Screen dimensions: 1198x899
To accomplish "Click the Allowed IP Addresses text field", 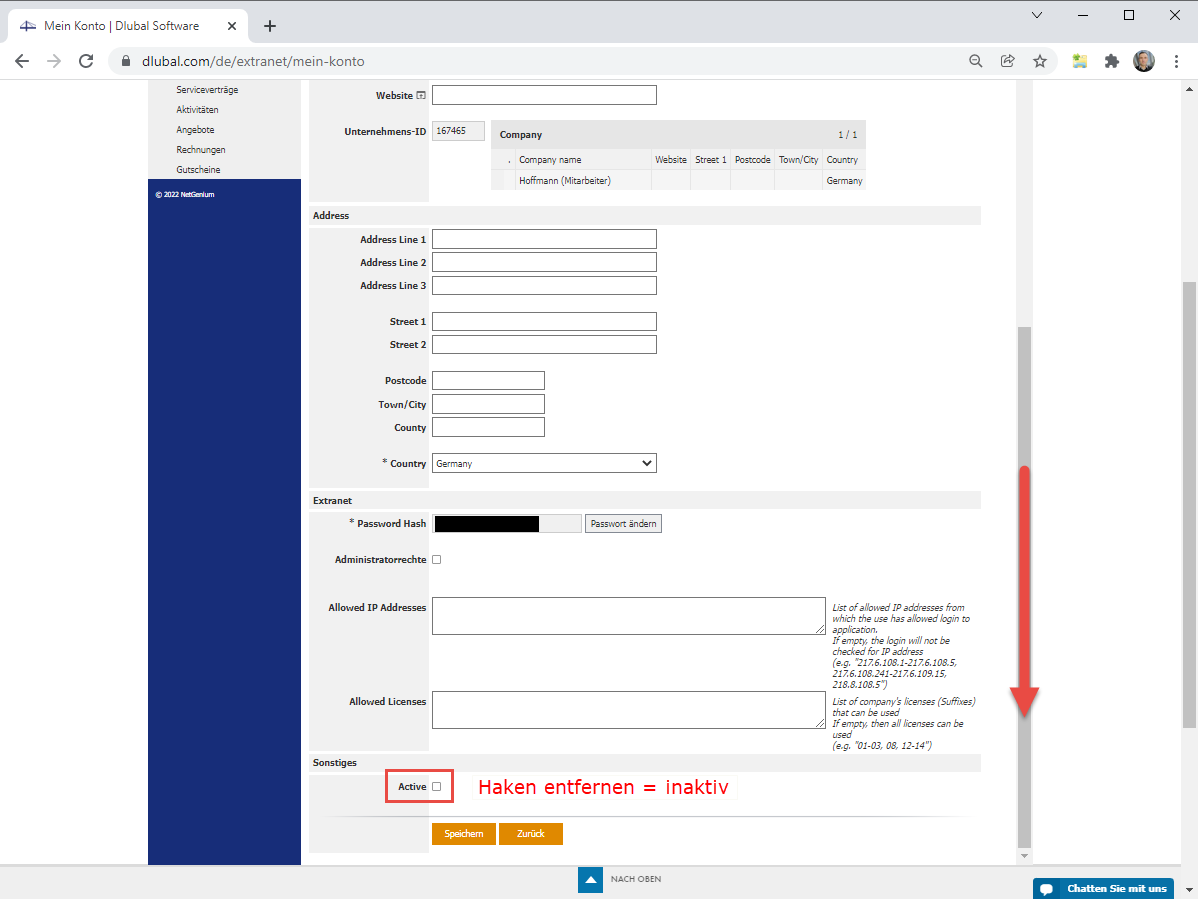I will [x=629, y=615].
